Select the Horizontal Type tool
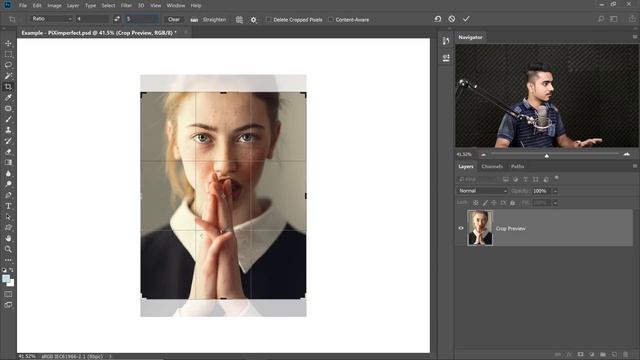 tap(8, 206)
